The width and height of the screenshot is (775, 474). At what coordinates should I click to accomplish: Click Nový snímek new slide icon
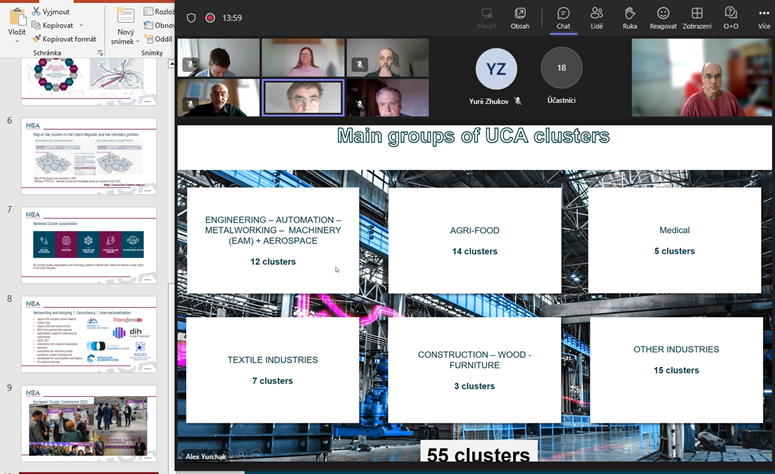pos(126,15)
